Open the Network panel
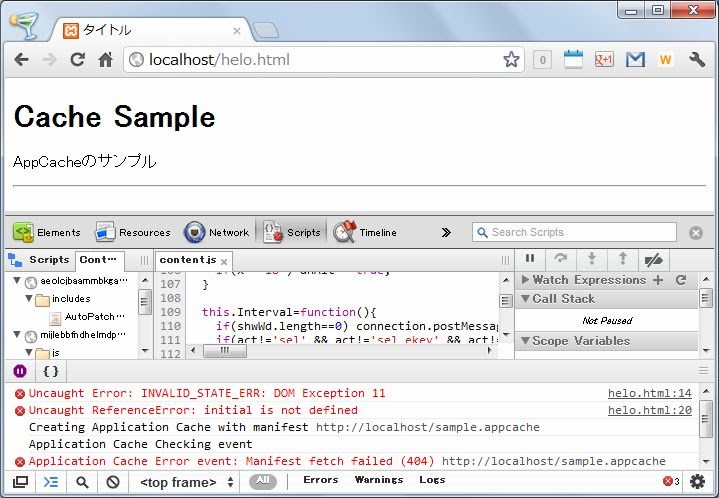 [216, 232]
